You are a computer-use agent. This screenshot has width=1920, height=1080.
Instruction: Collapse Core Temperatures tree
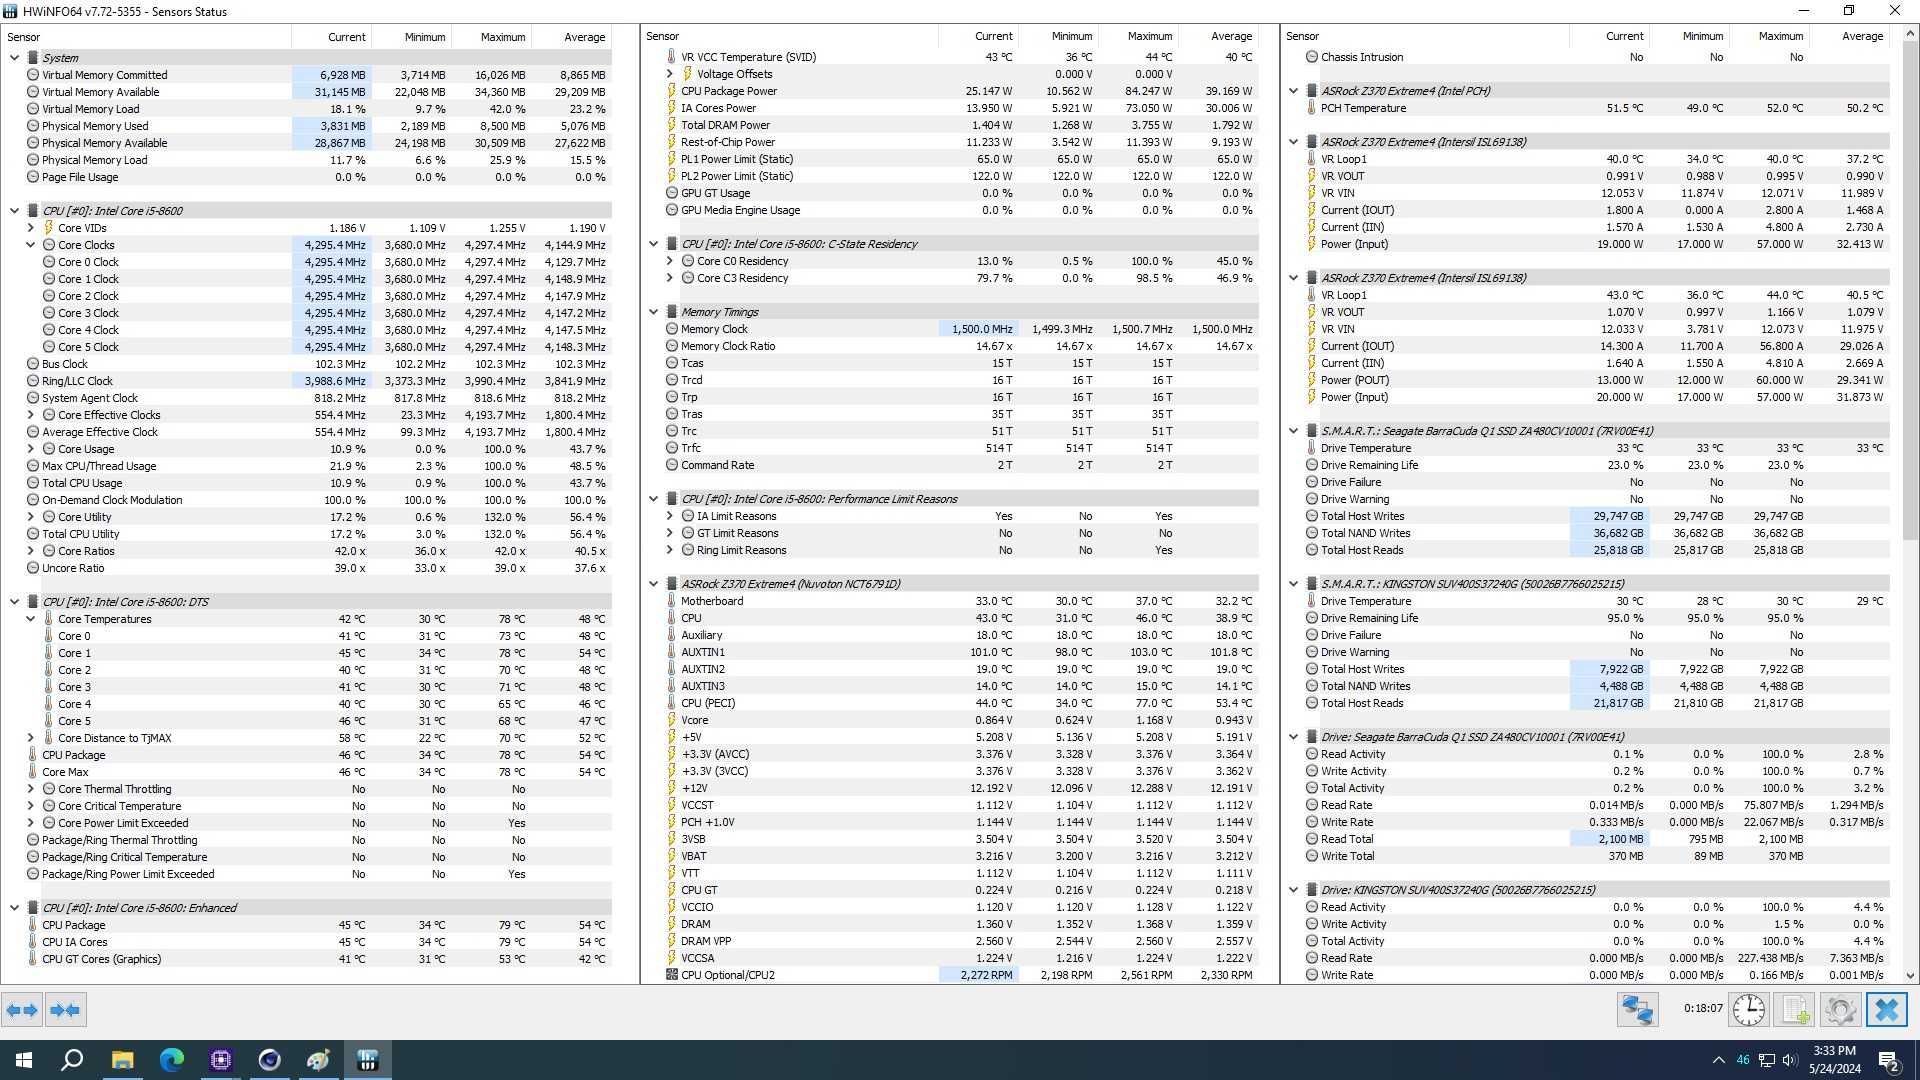(x=30, y=619)
